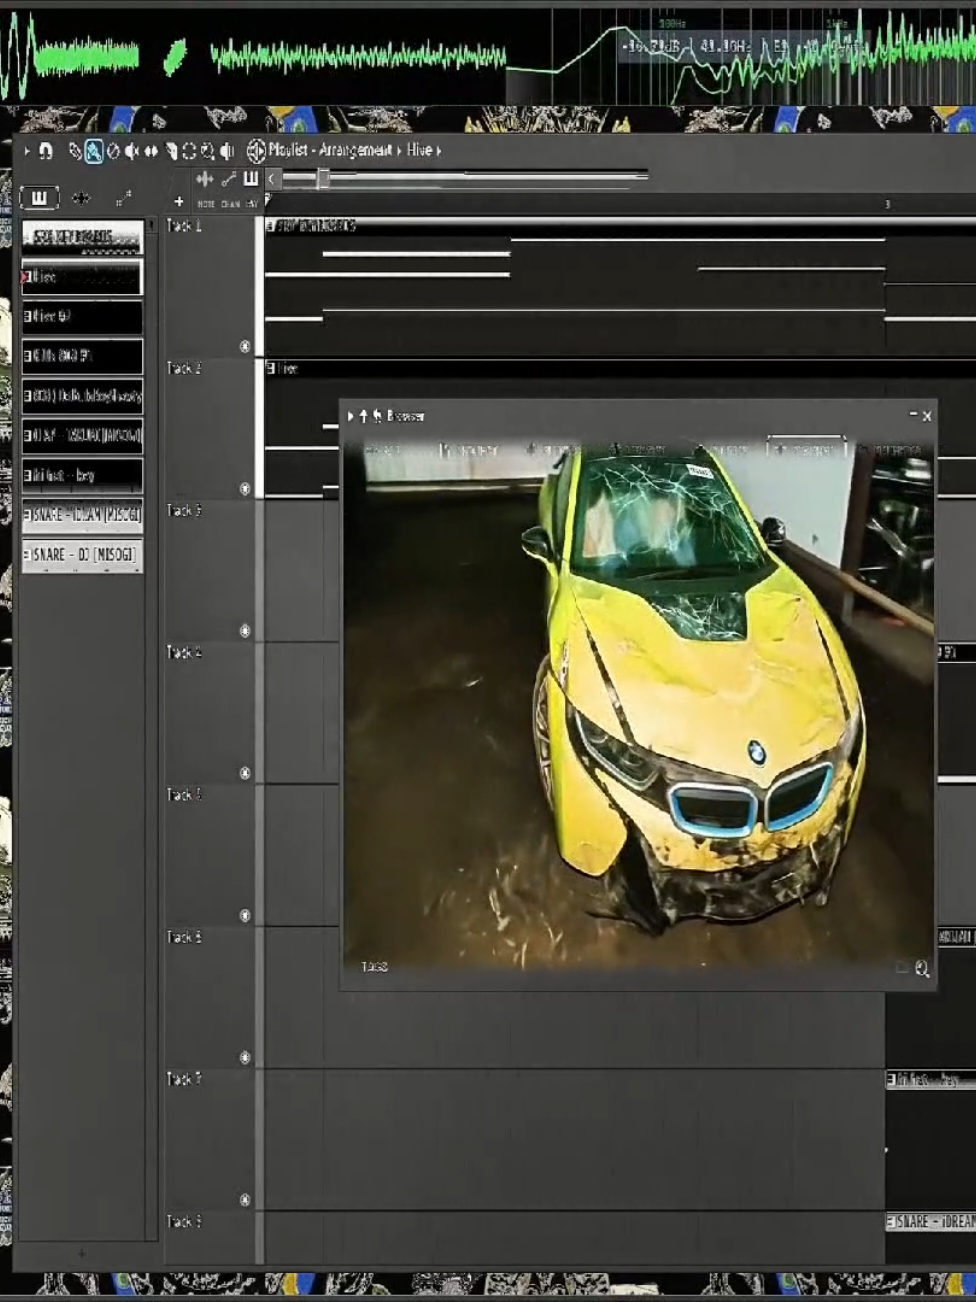Click the Hive pattern name in Playlist title
Screen dimensions: 976x1302
tap(419, 150)
